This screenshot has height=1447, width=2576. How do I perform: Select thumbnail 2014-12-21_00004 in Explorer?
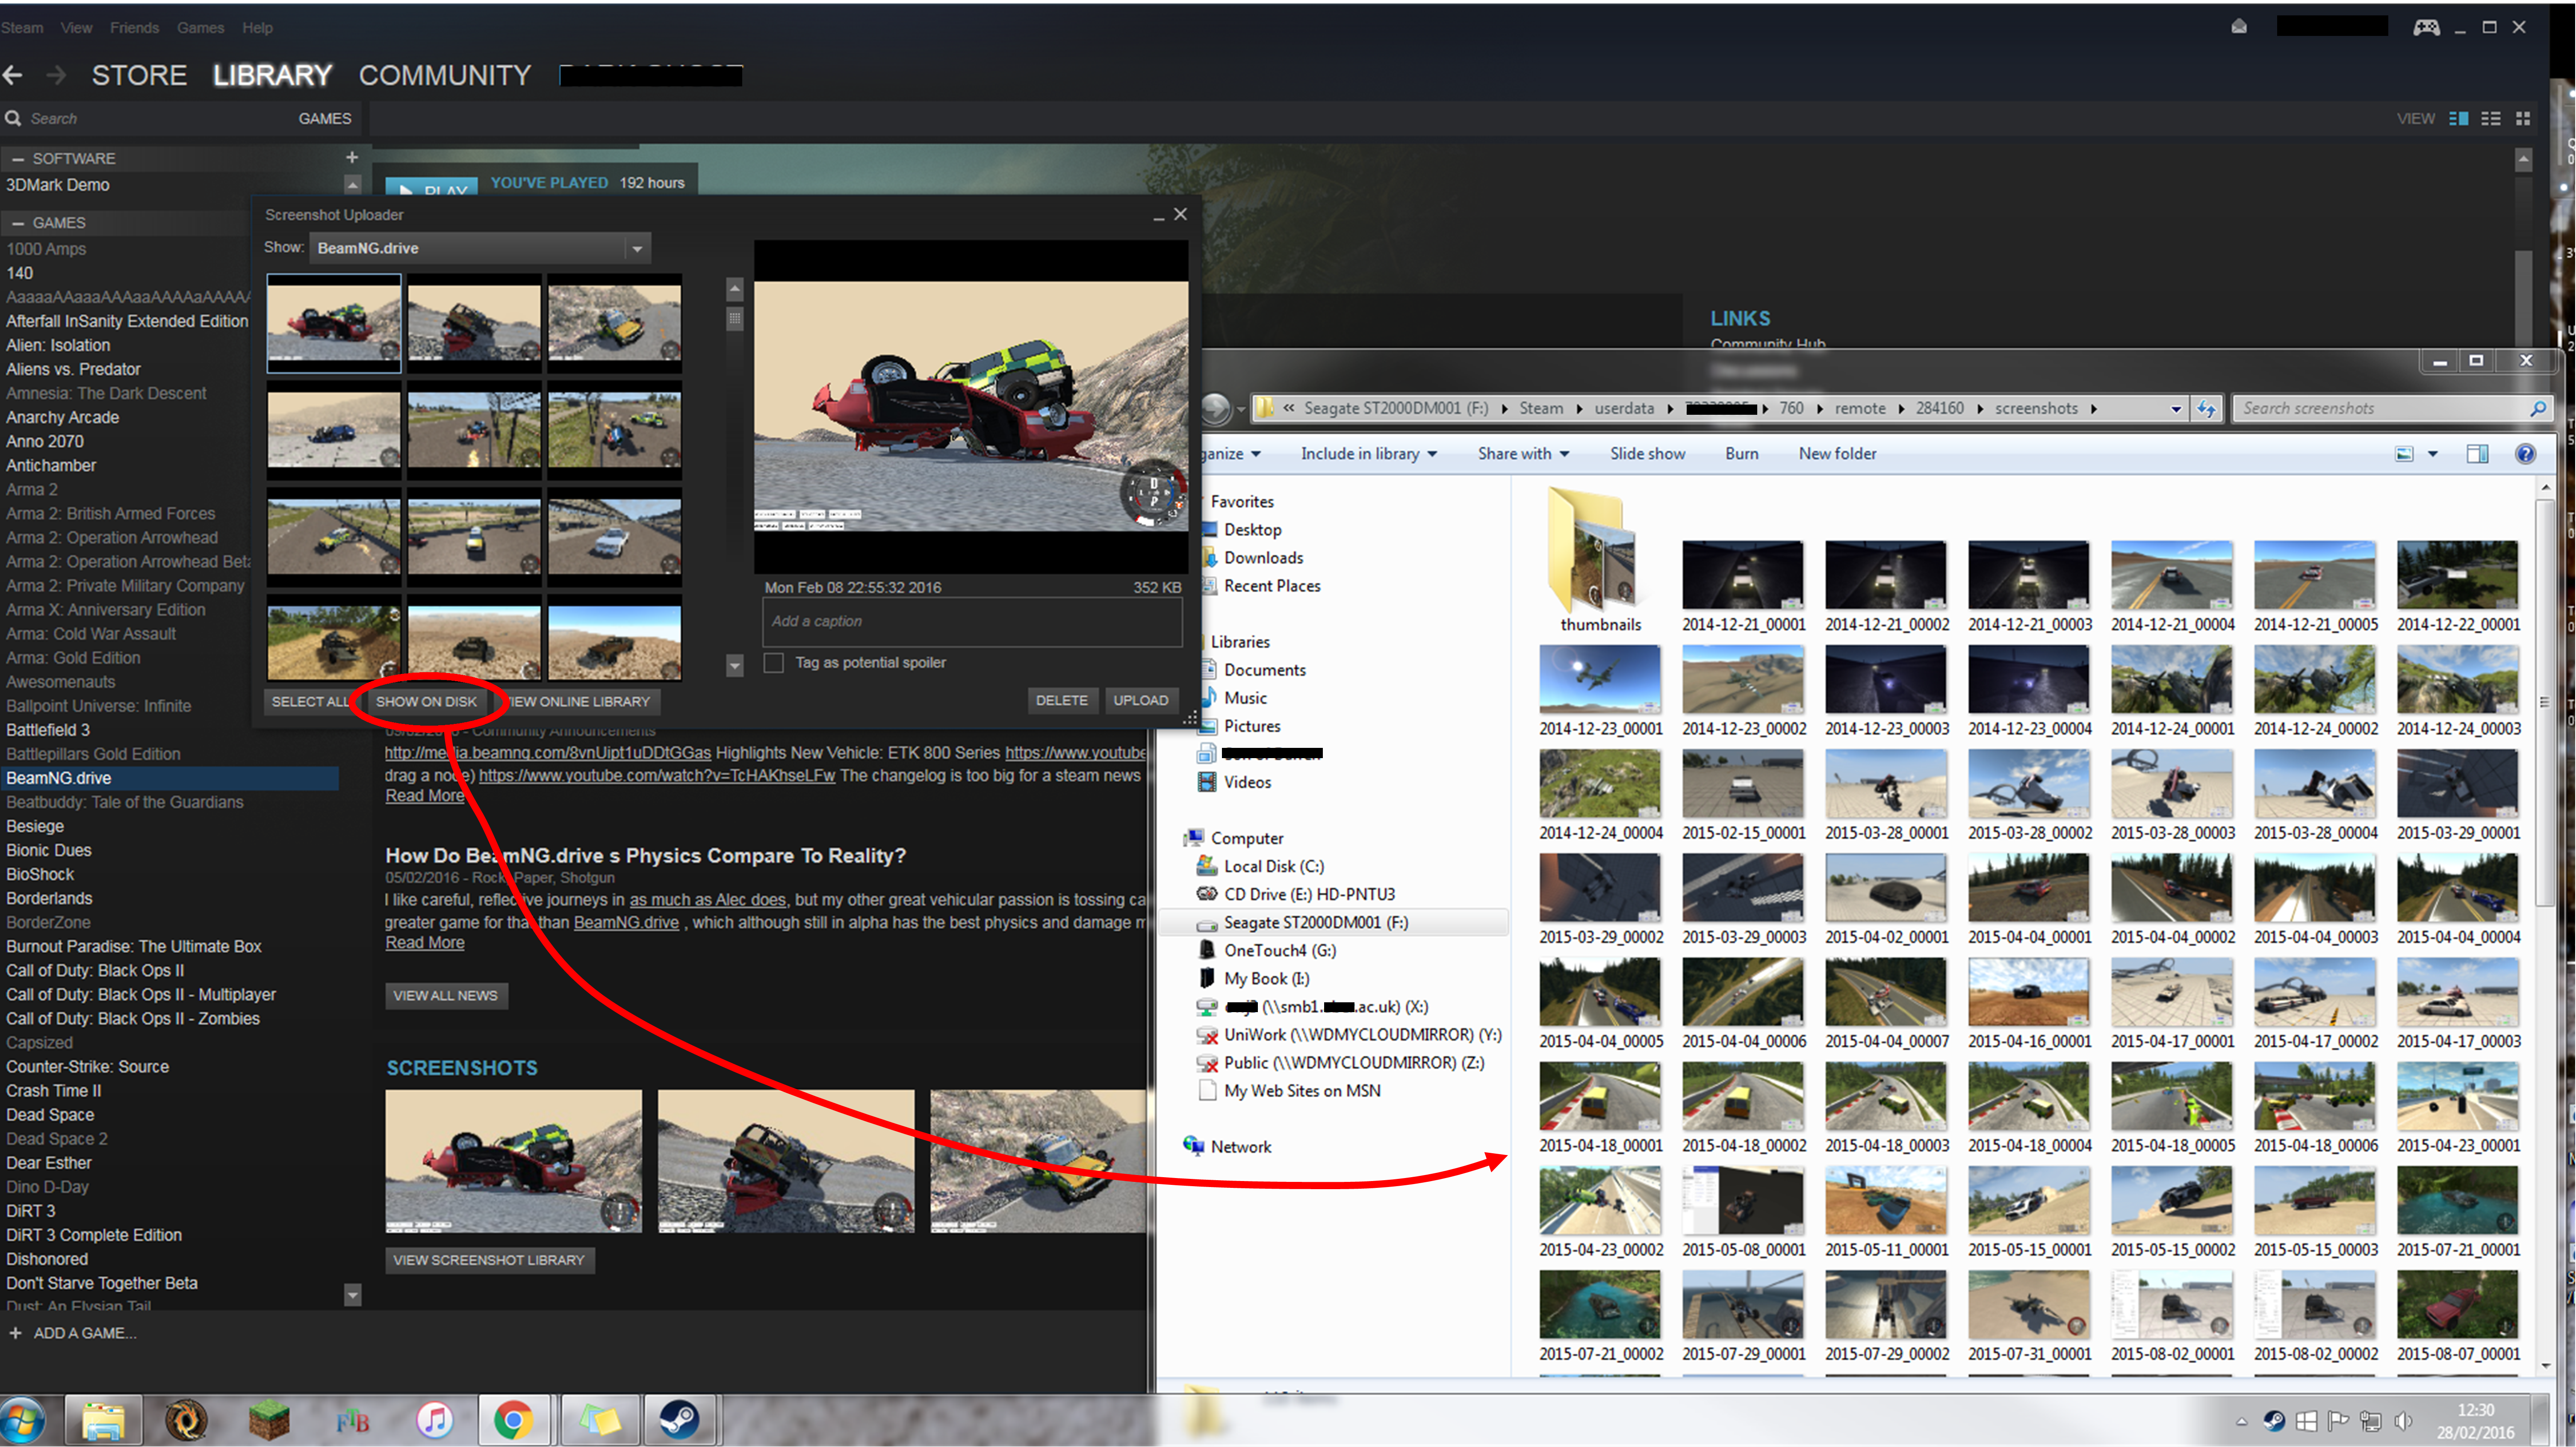coord(2172,586)
